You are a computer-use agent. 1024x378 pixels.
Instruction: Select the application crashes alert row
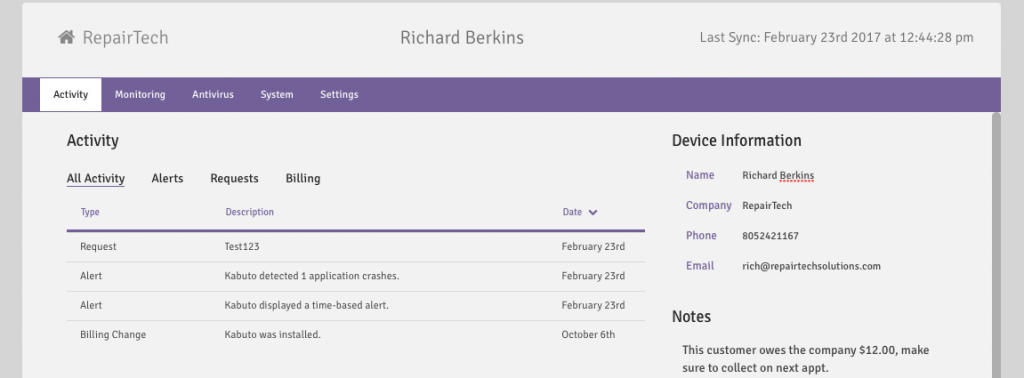(x=355, y=276)
